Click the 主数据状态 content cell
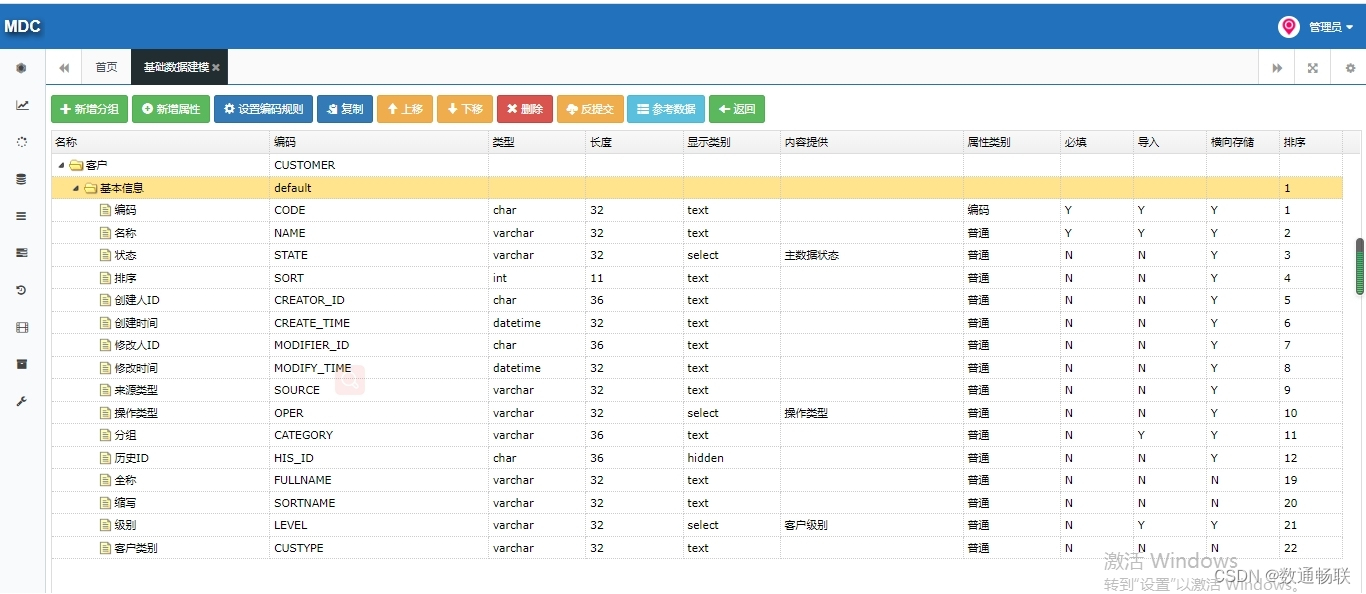The width and height of the screenshot is (1366, 594). tap(872, 255)
